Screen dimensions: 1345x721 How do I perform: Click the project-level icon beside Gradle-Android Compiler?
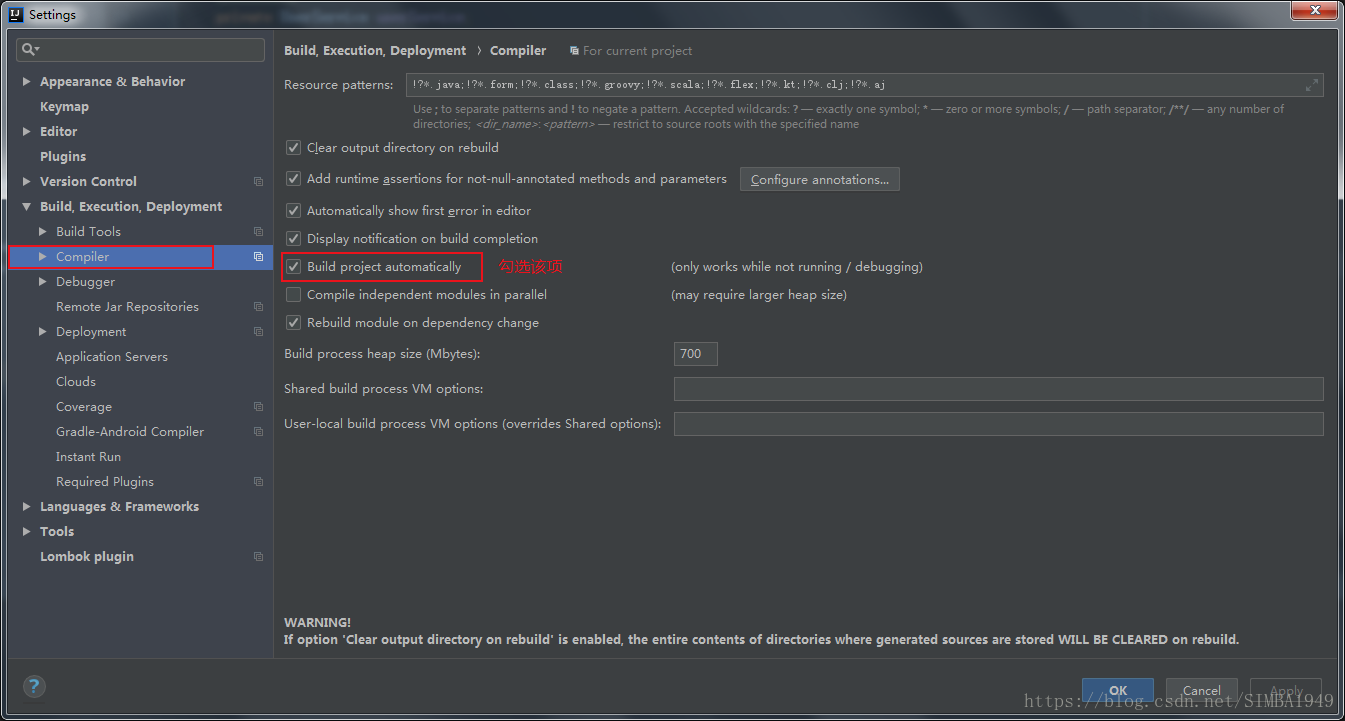(x=258, y=432)
